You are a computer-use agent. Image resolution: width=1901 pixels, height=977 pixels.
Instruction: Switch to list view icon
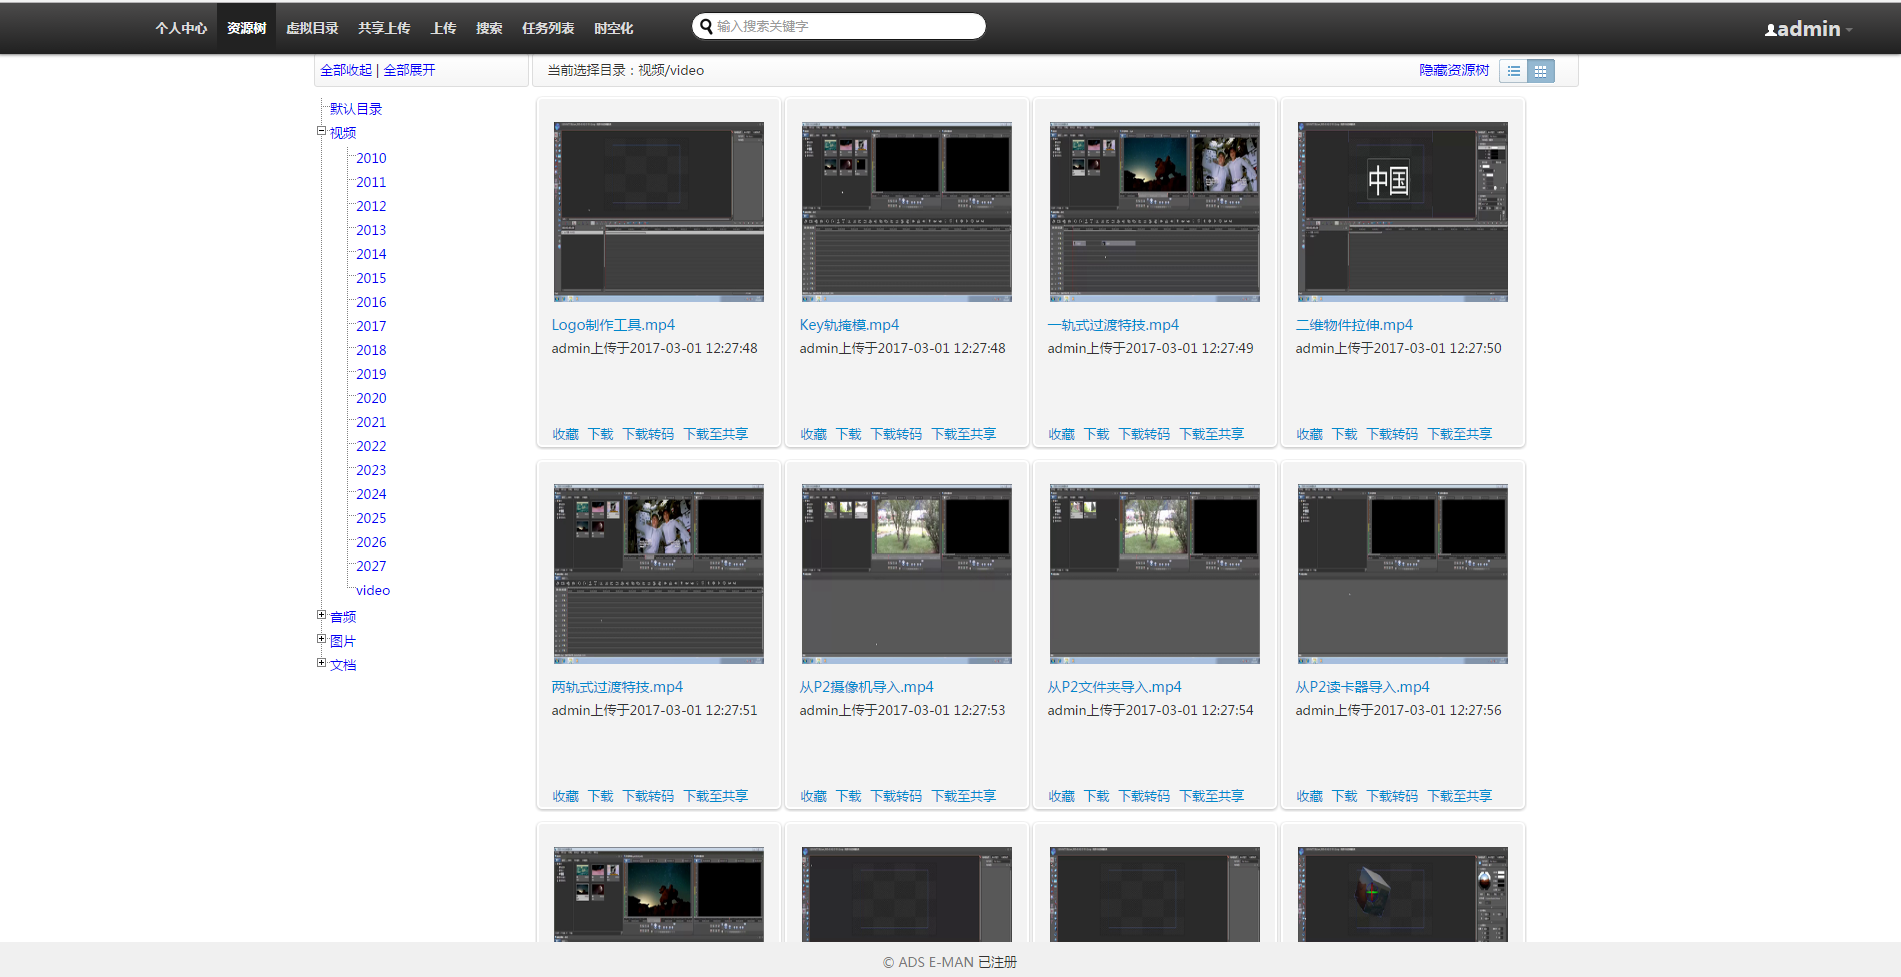click(1513, 71)
